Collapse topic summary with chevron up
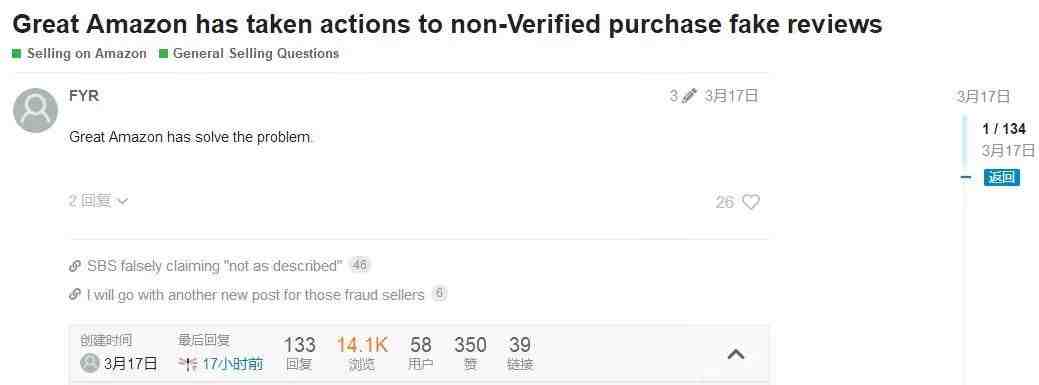 pyautogui.click(x=736, y=355)
